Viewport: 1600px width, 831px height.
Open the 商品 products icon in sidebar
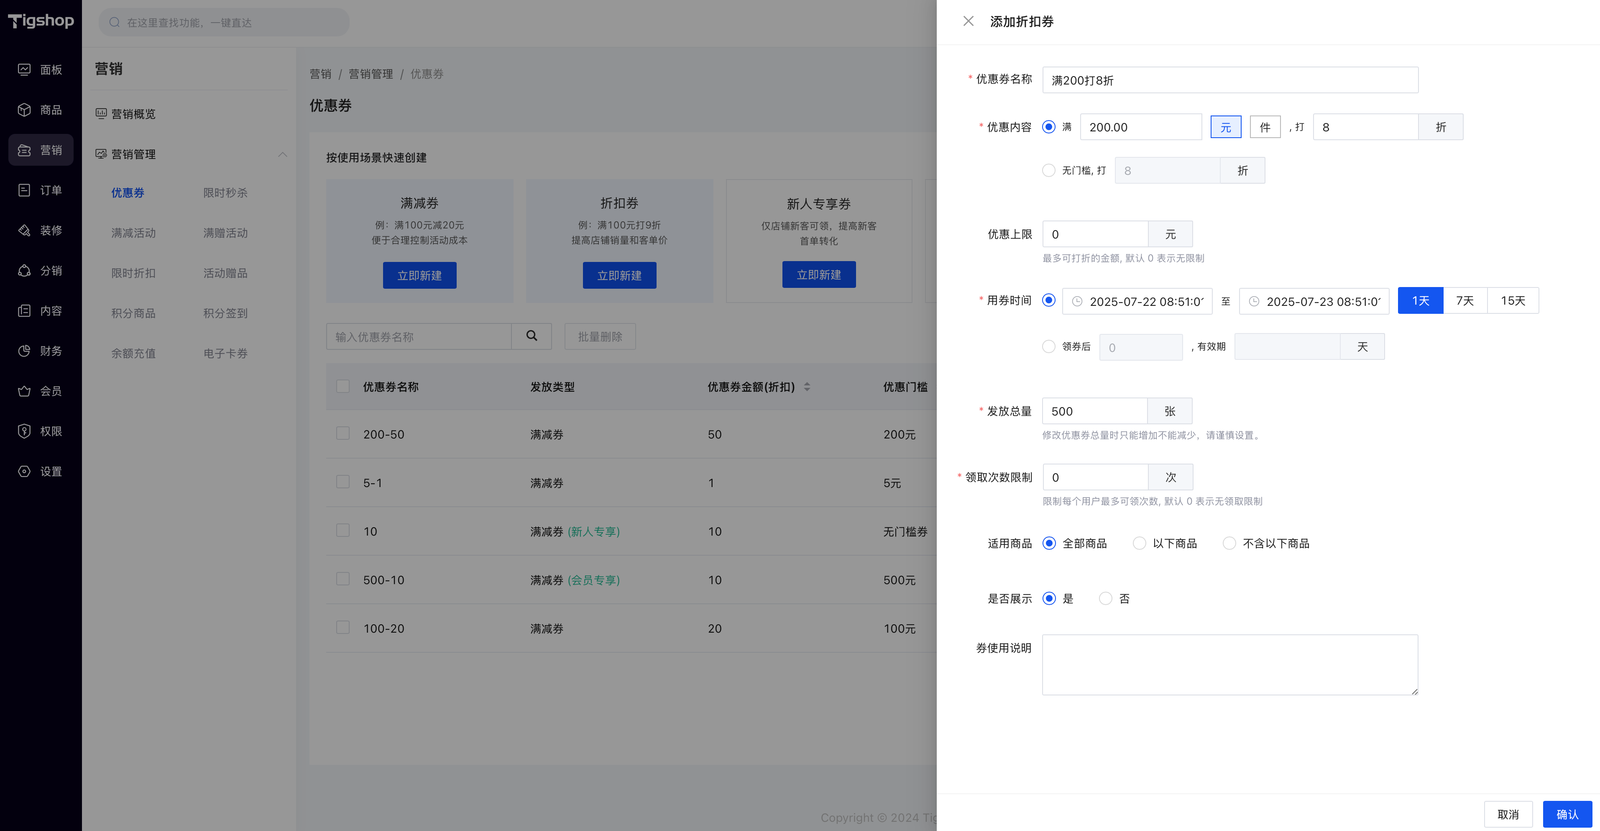coord(24,110)
